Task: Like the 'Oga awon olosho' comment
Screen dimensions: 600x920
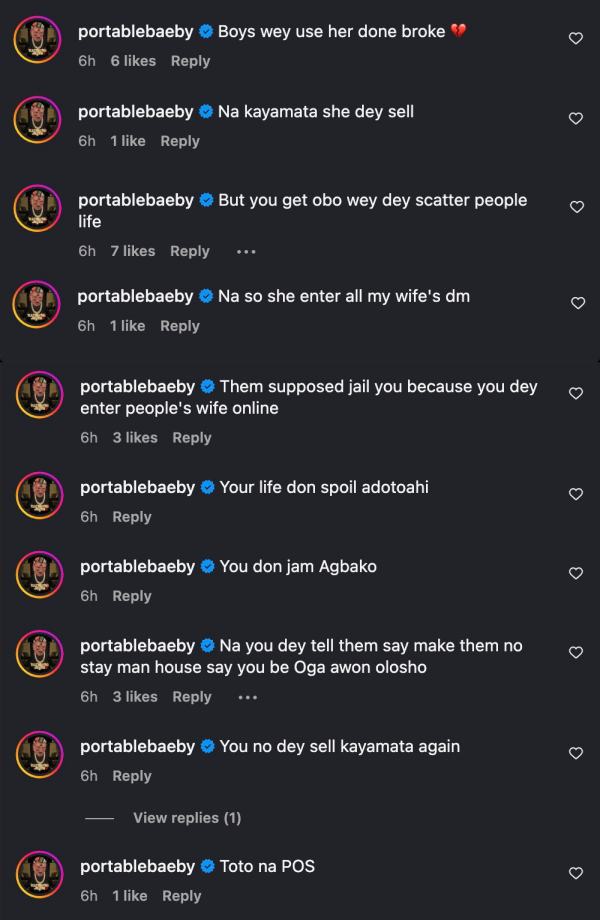Action: click(x=575, y=653)
